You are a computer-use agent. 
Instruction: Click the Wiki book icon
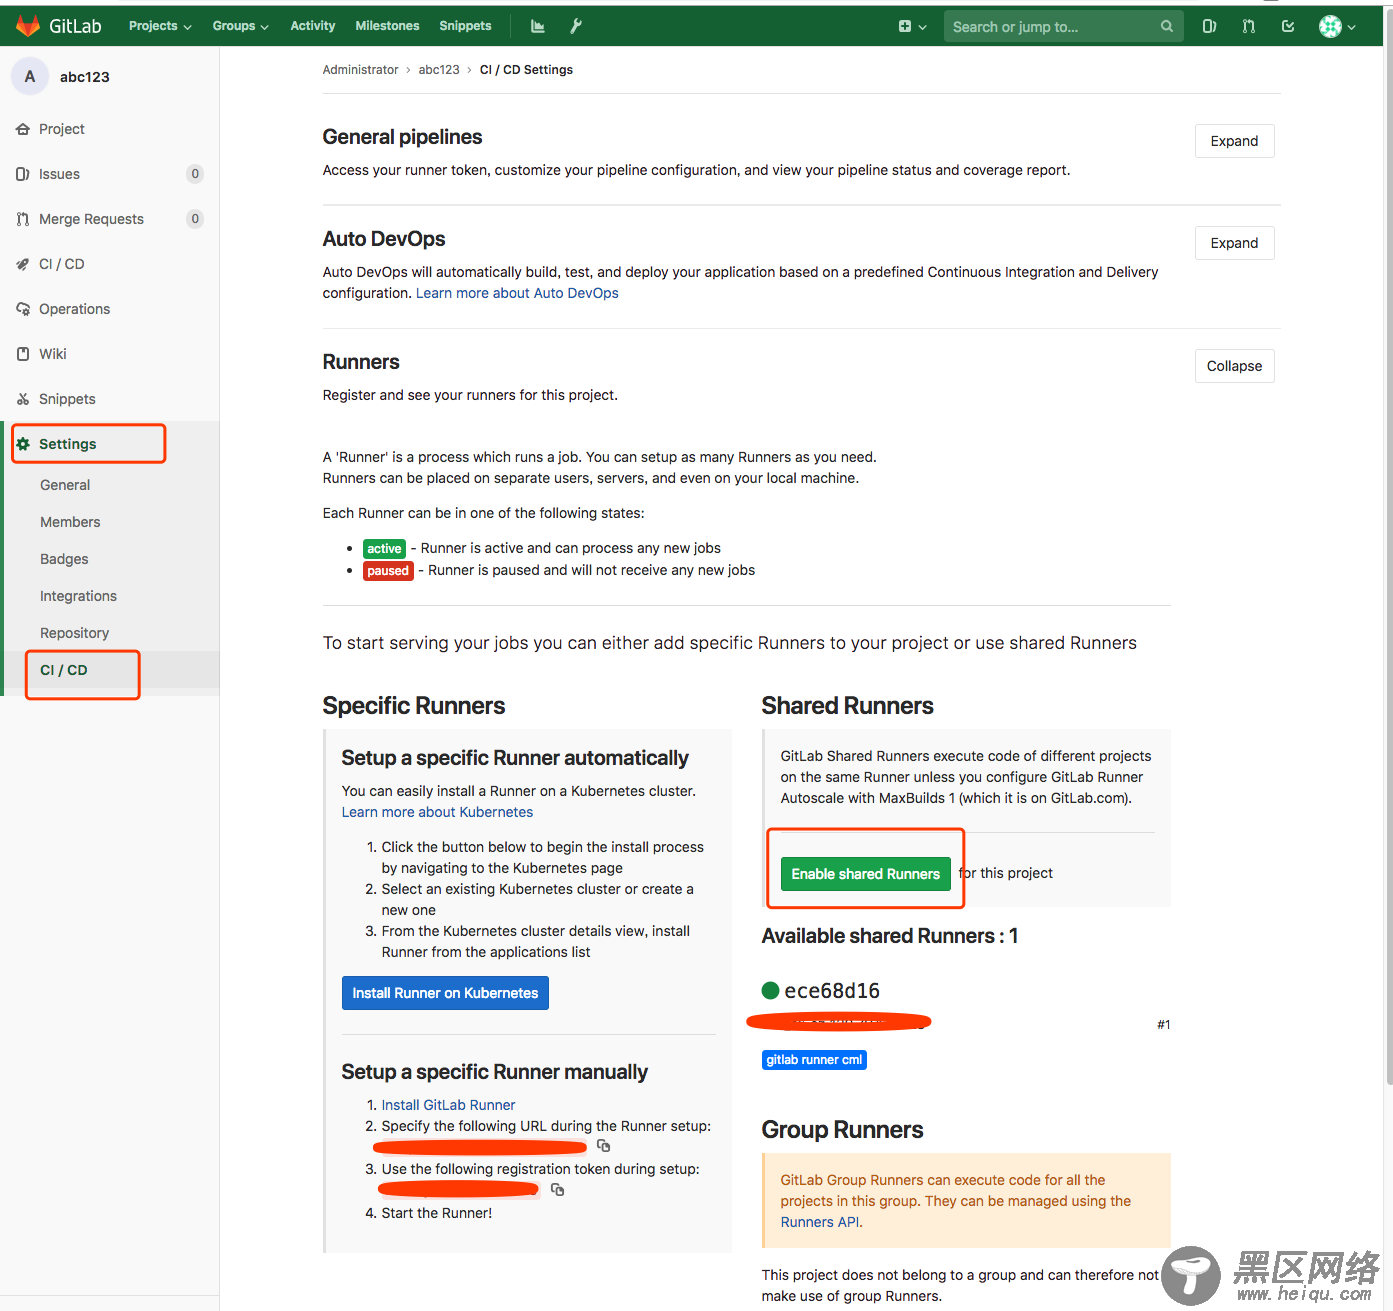click(x=23, y=354)
